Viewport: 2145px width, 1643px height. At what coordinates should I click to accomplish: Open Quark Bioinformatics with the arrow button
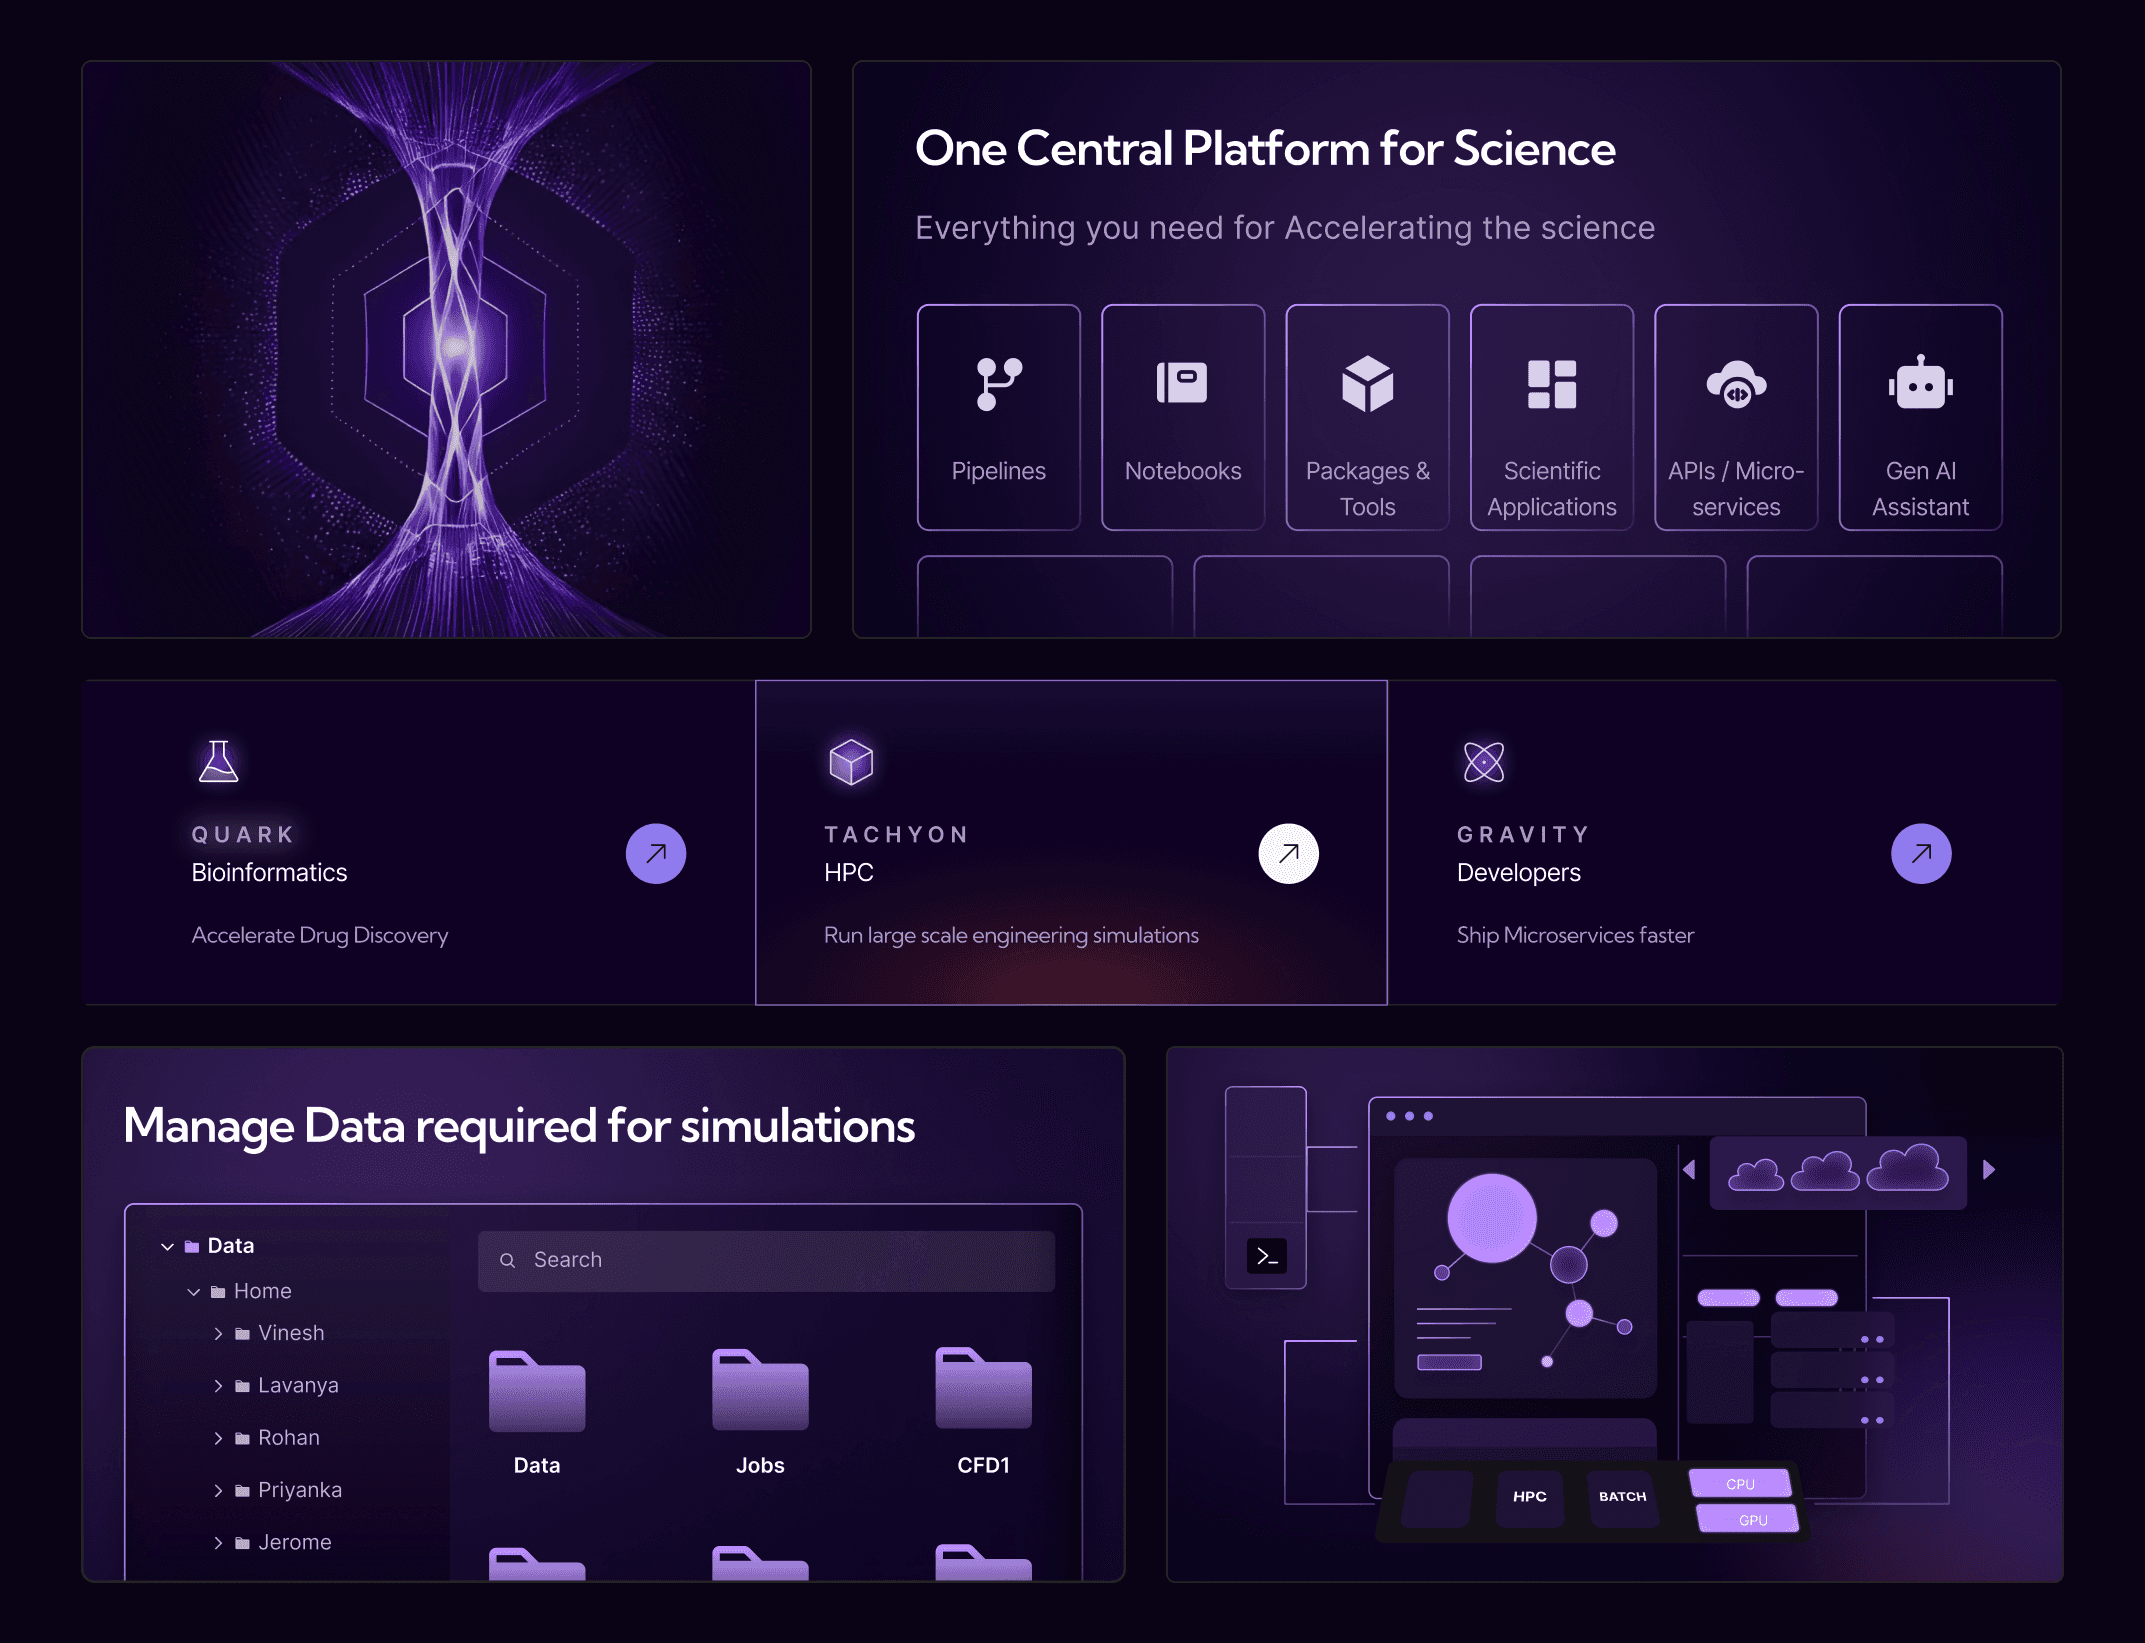(x=656, y=853)
